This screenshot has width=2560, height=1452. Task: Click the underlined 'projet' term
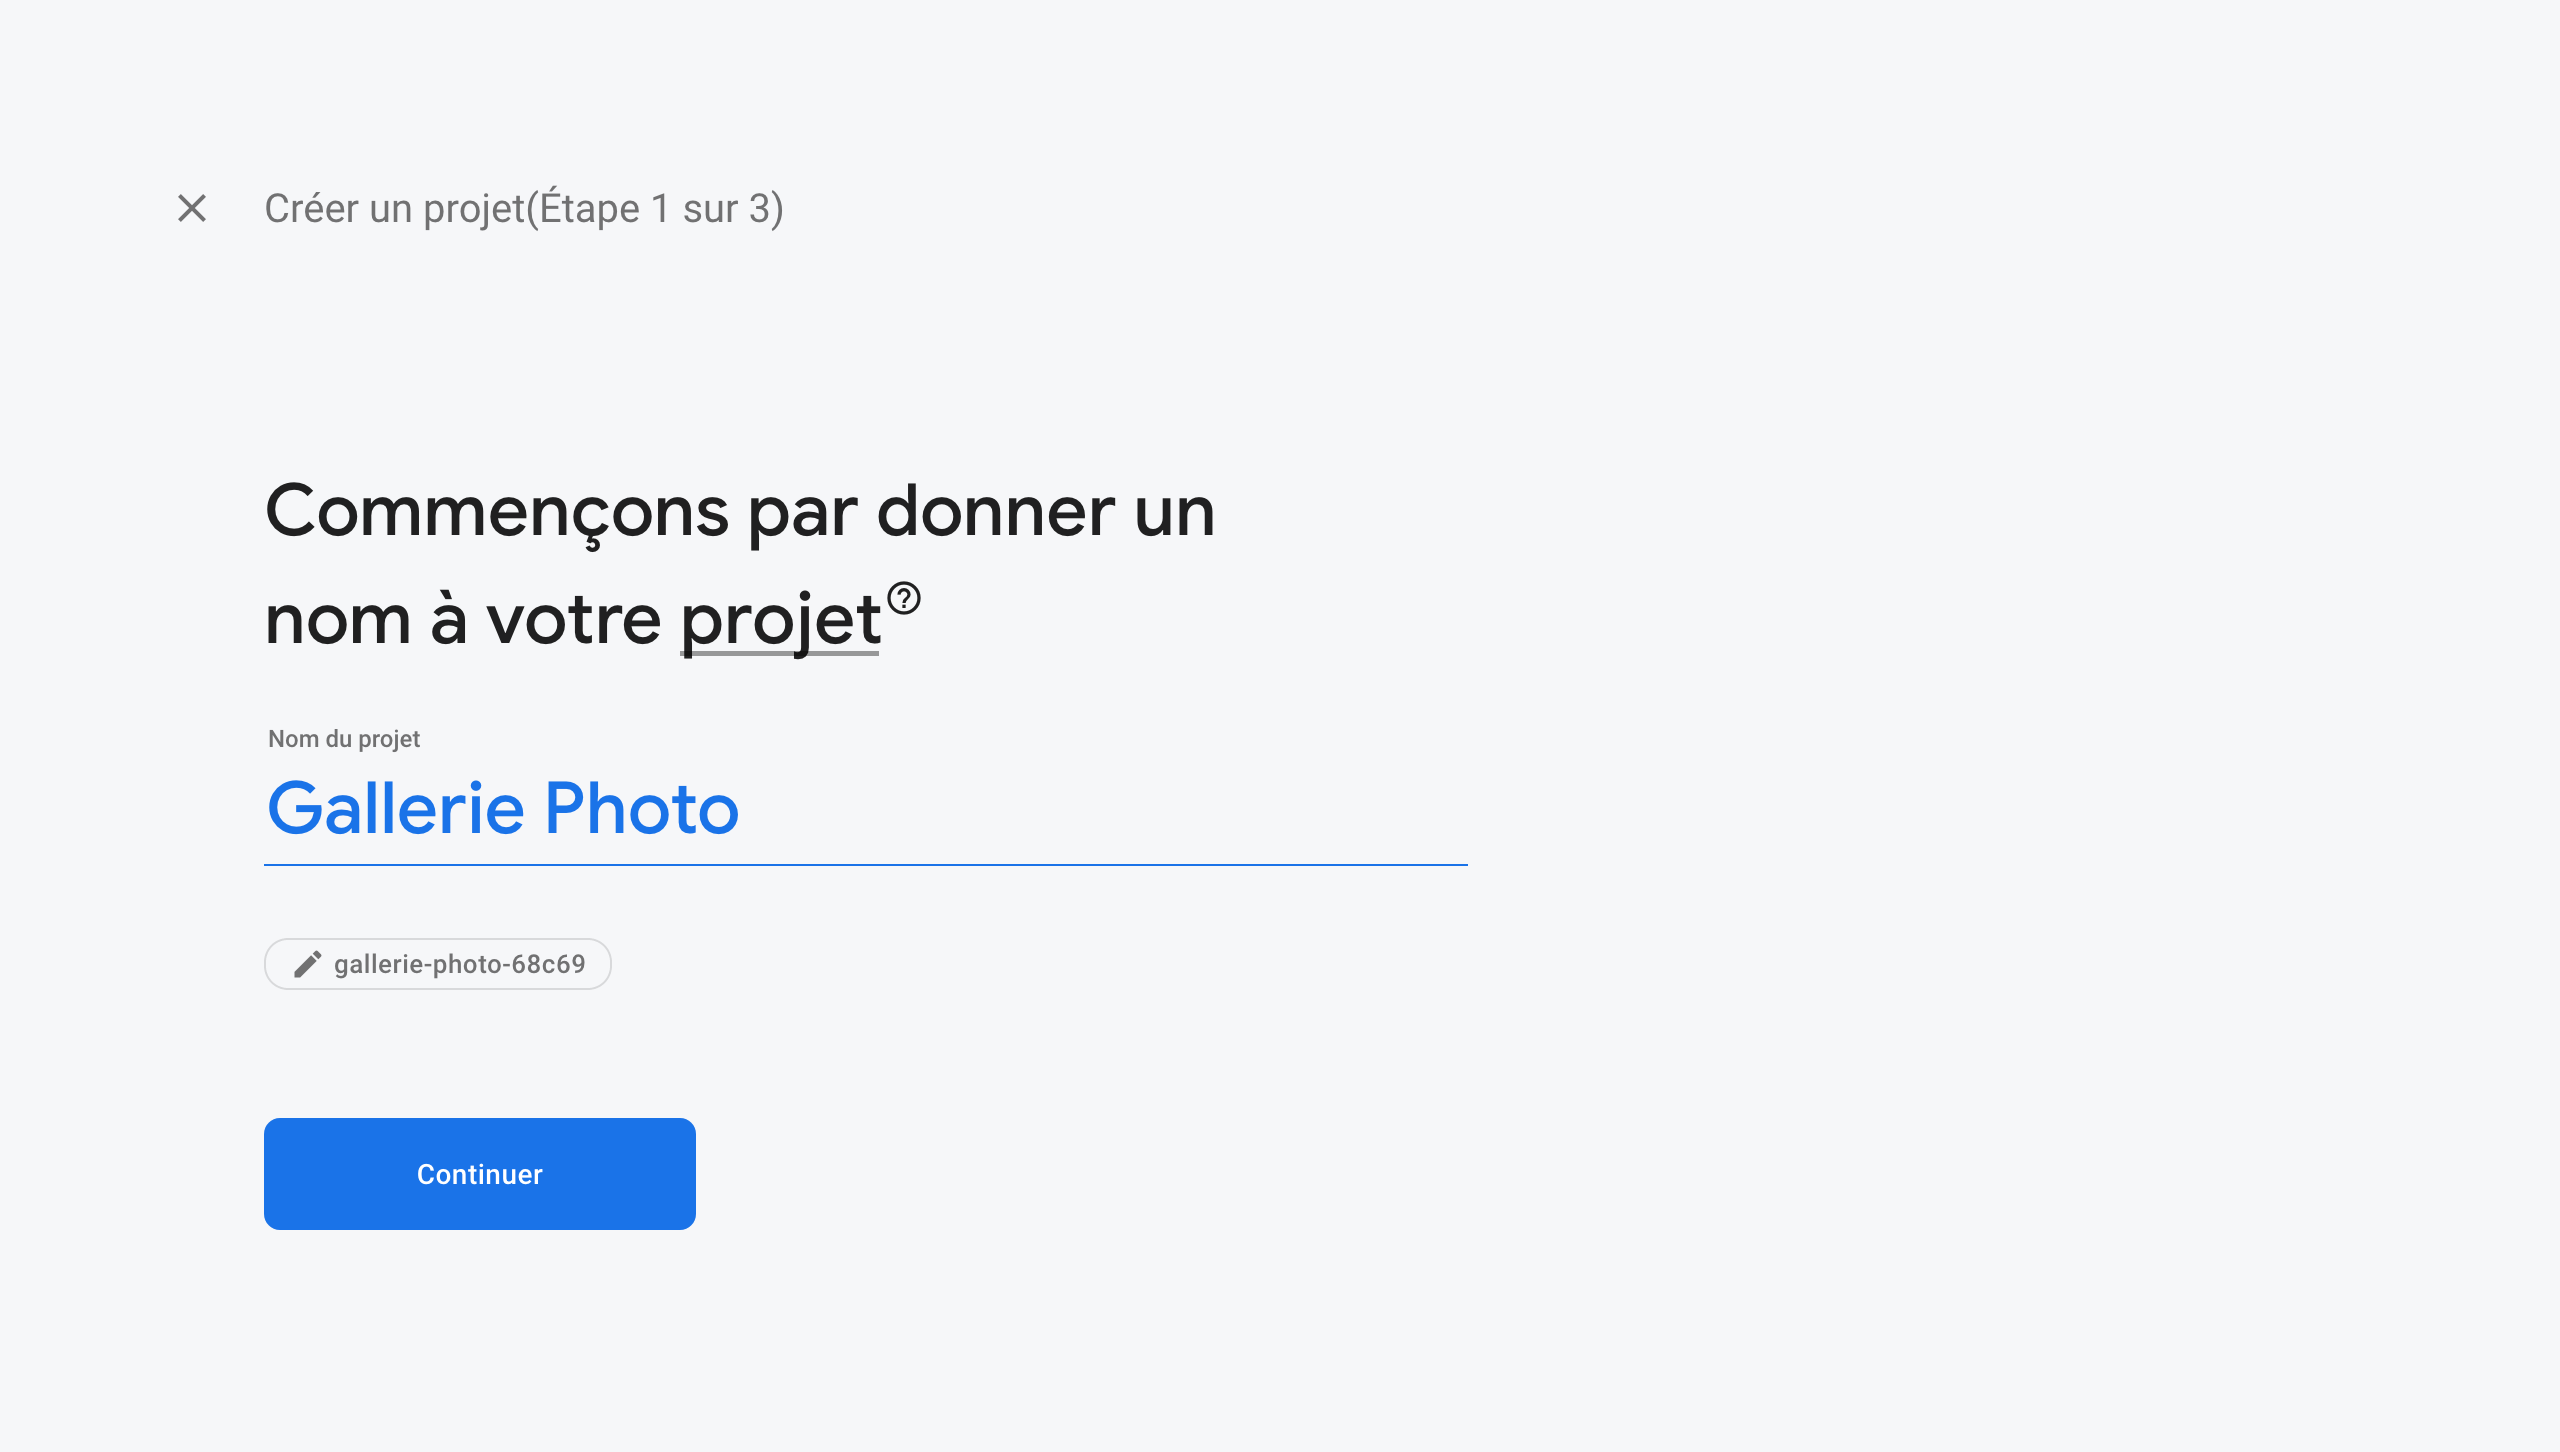778,620
